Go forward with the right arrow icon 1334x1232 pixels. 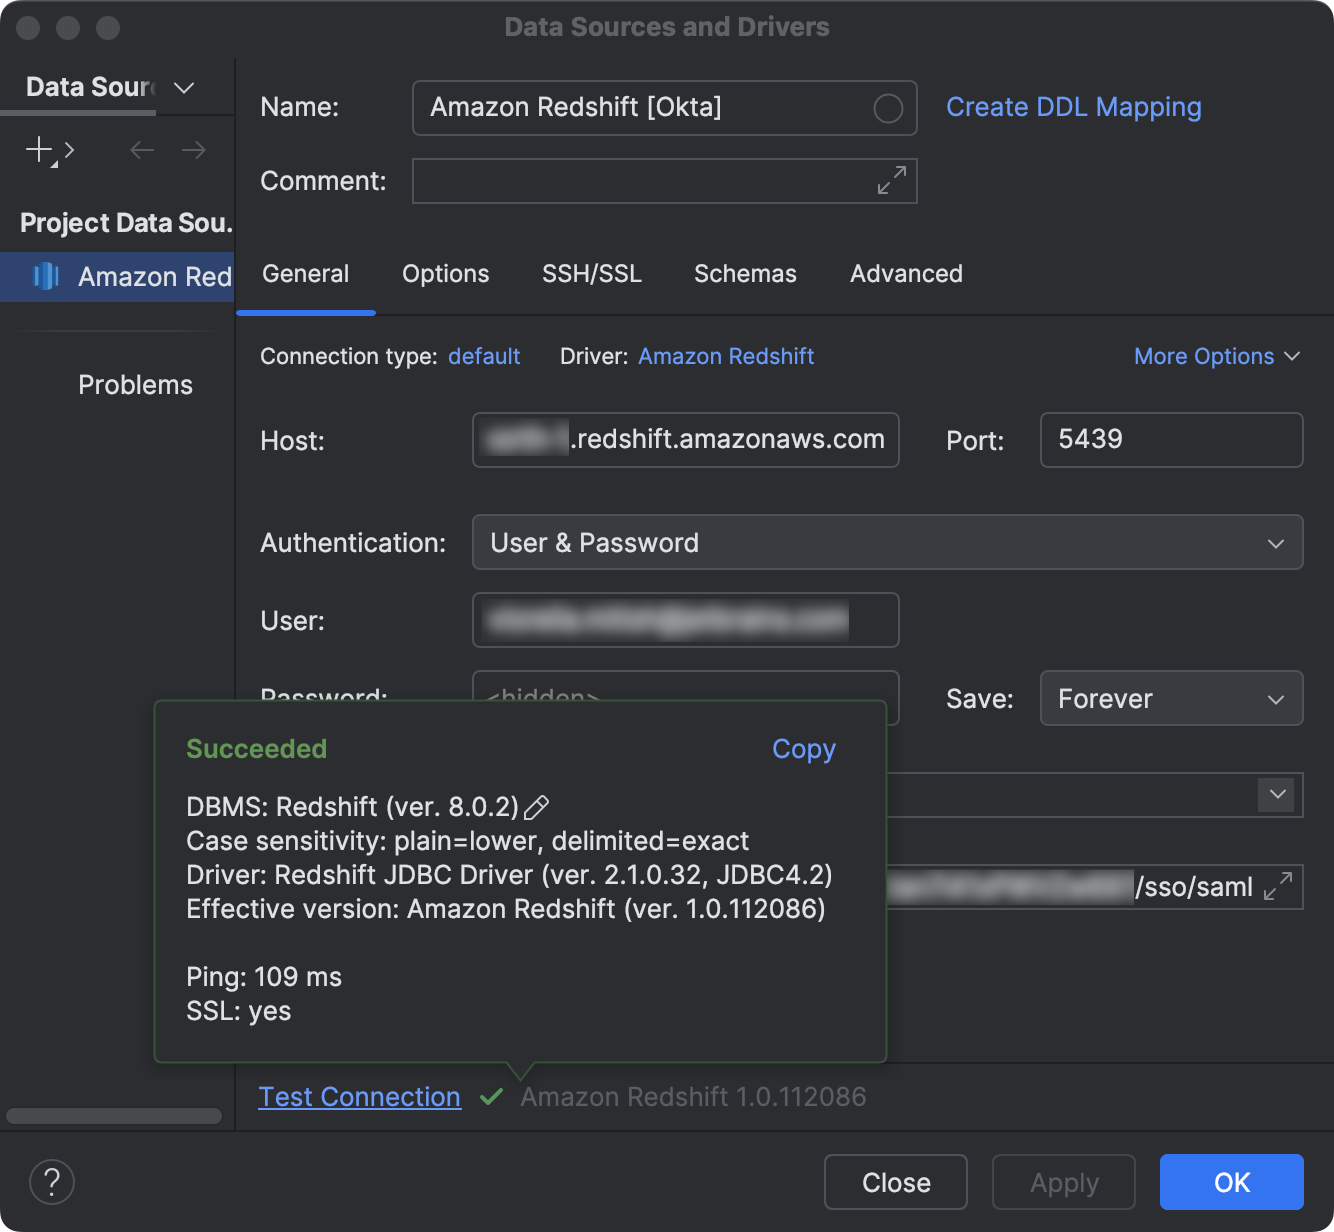coord(194,150)
